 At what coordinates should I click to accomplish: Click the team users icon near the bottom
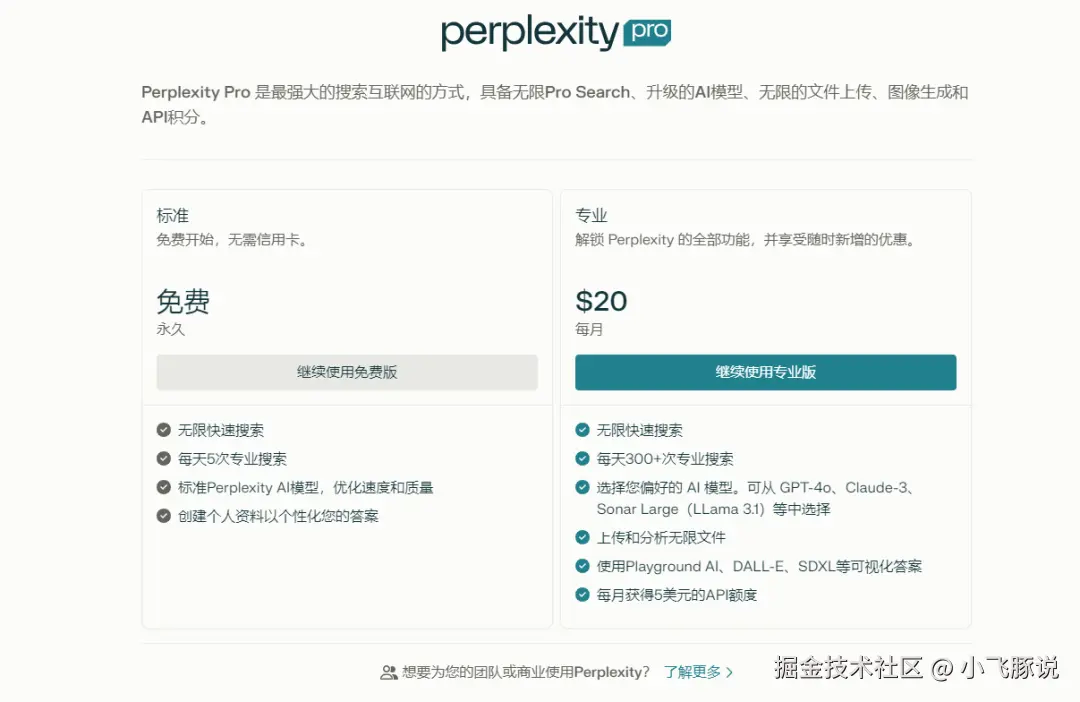click(x=389, y=673)
